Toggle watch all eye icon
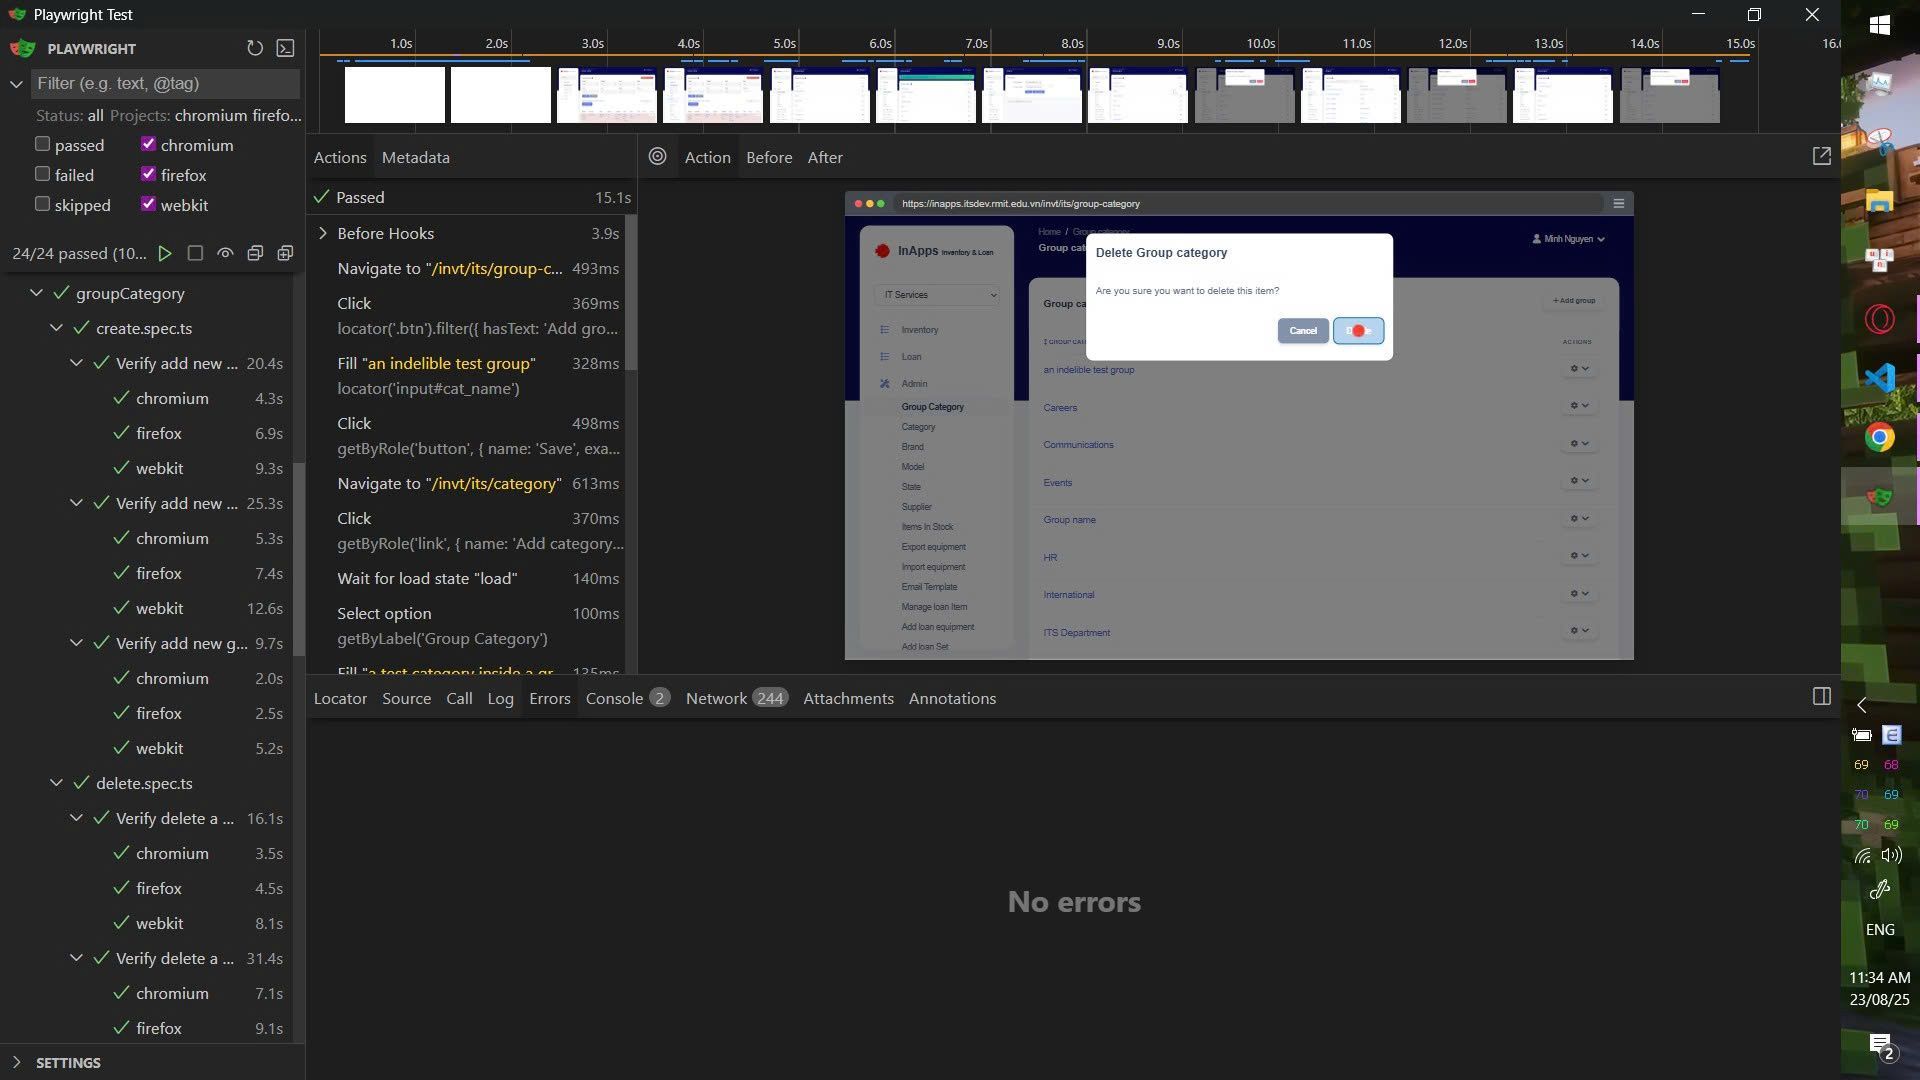The image size is (1920, 1080). 225,254
